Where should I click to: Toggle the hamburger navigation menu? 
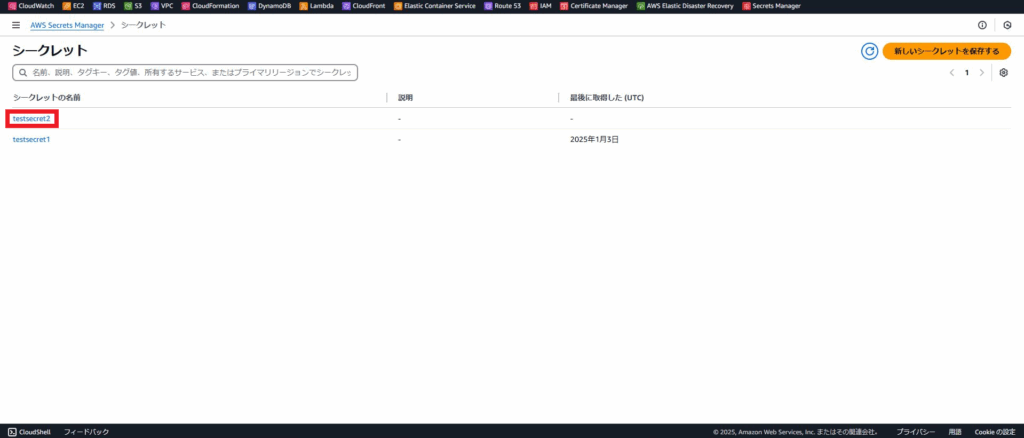point(16,25)
